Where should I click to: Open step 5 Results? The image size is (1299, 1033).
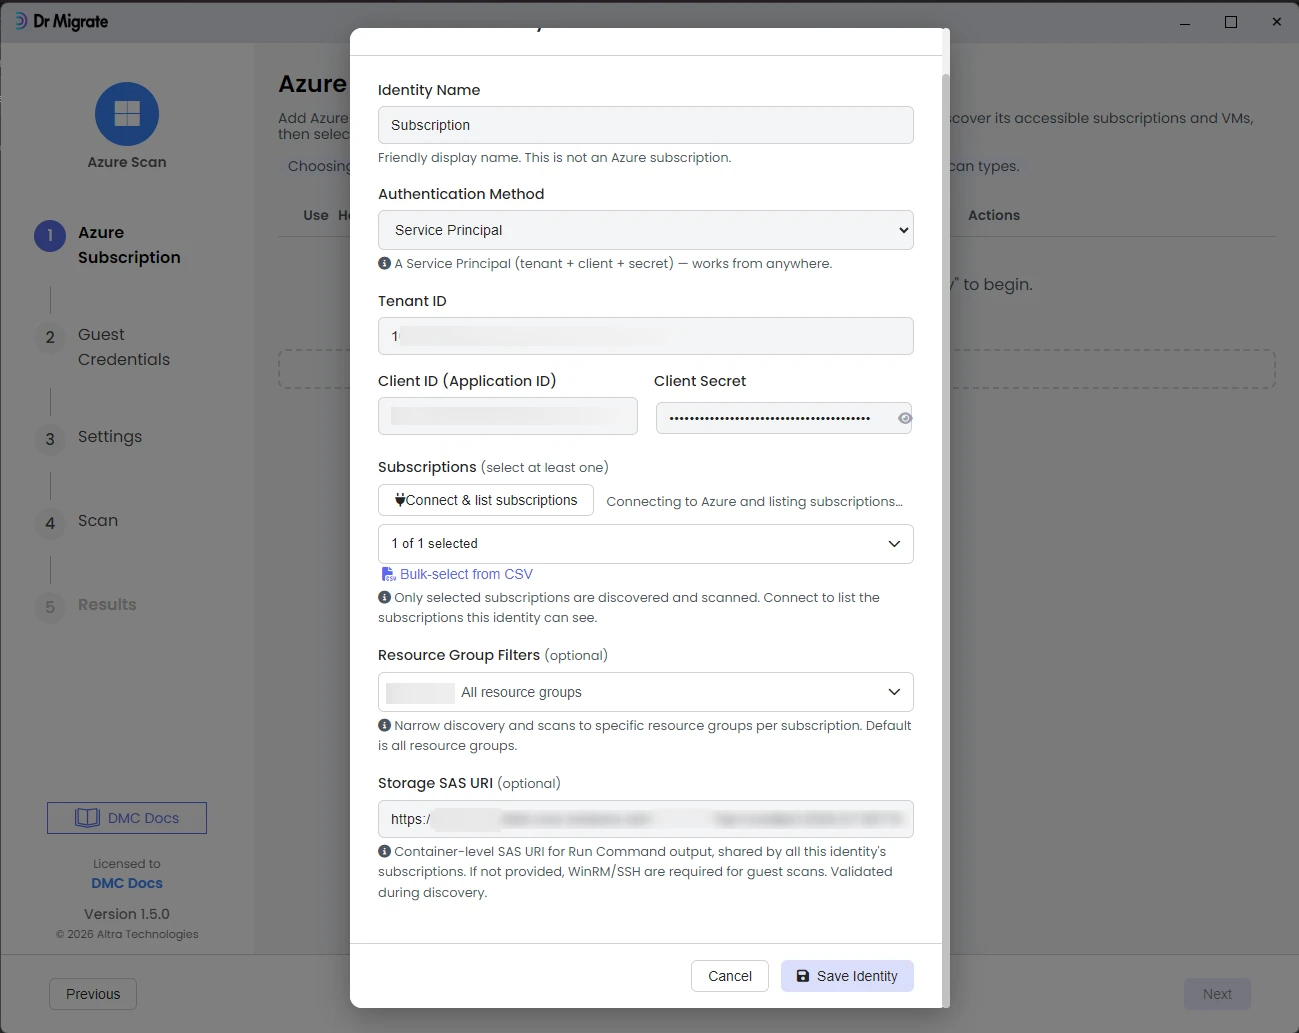(x=87, y=605)
